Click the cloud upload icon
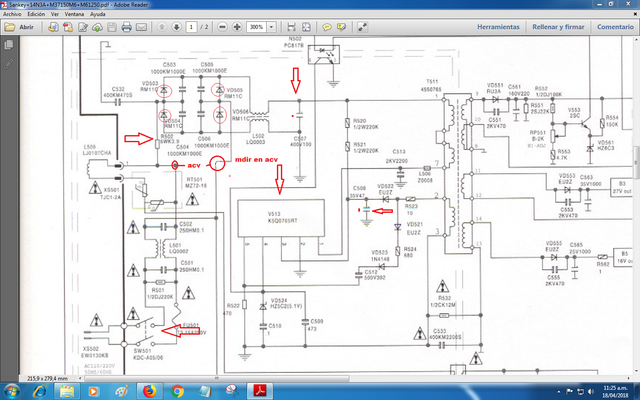 (x=97, y=27)
